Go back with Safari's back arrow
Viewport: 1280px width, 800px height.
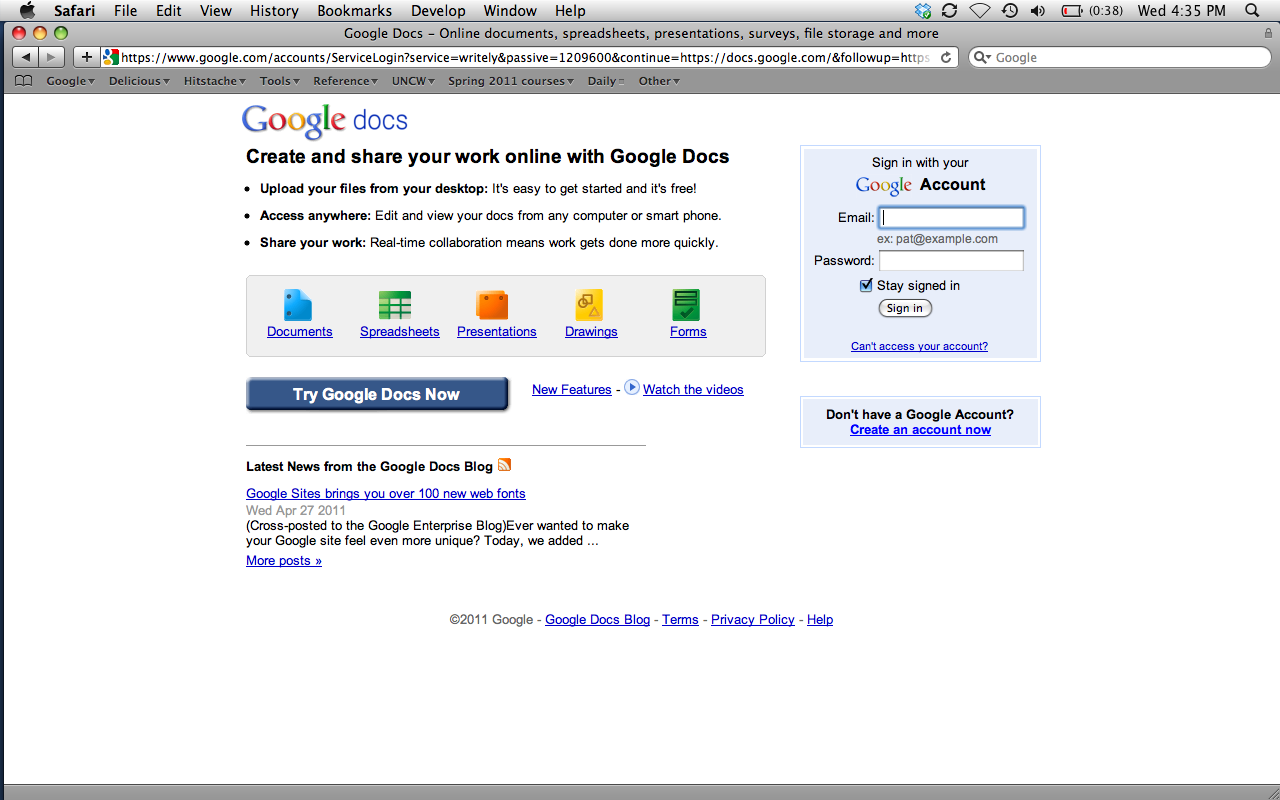tap(25, 57)
